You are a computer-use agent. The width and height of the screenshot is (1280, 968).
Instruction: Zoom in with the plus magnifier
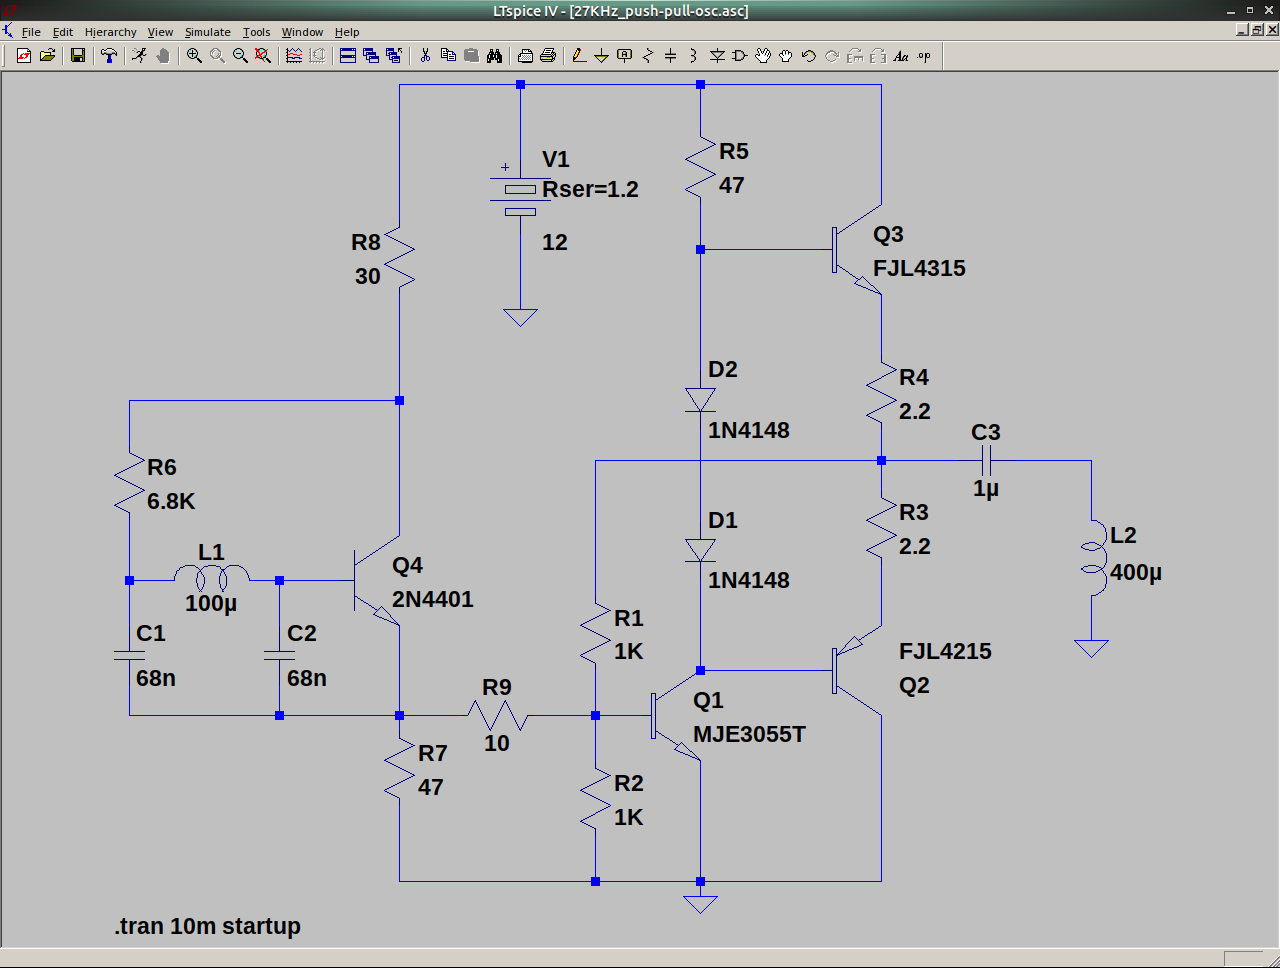tap(194, 56)
